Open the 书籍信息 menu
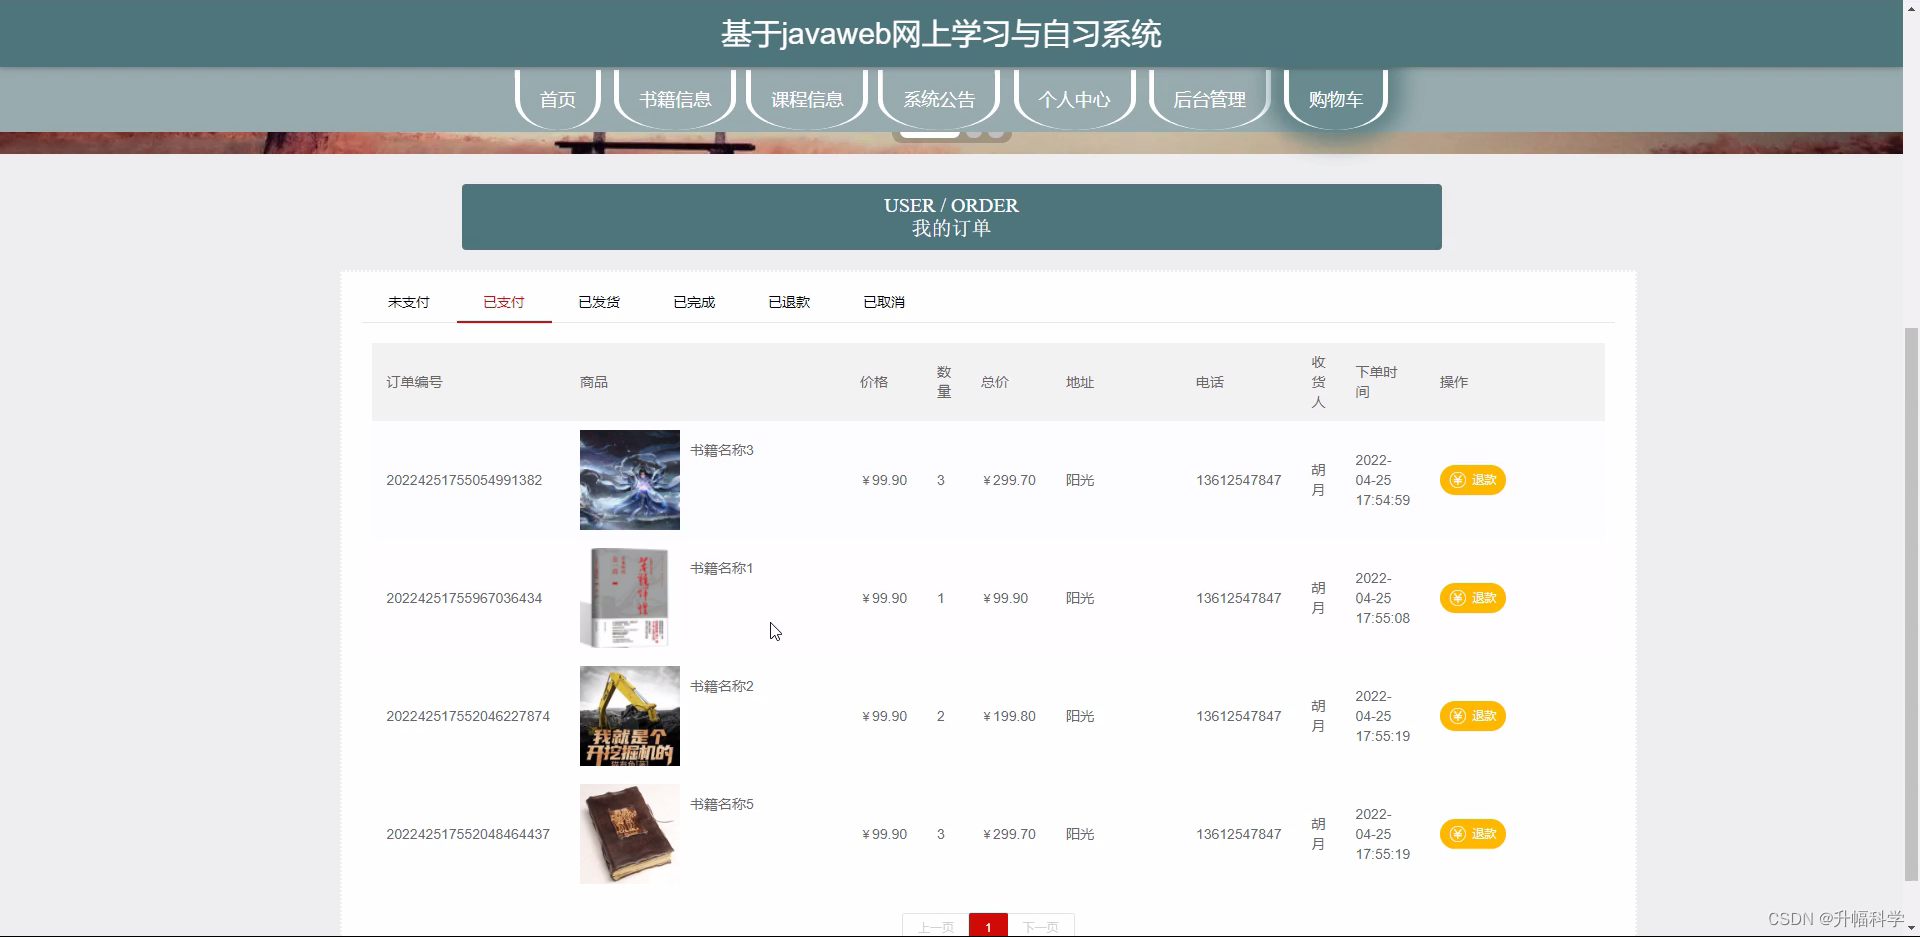This screenshot has height=937, width=1920. coord(674,99)
